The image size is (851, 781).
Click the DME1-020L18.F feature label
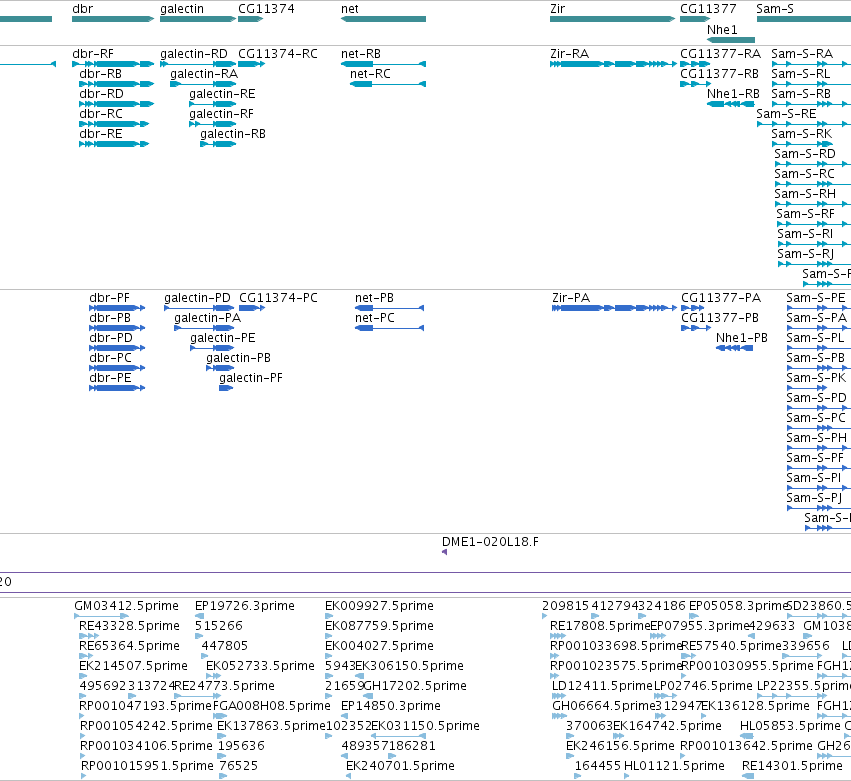pyautogui.click(x=491, y=542)
